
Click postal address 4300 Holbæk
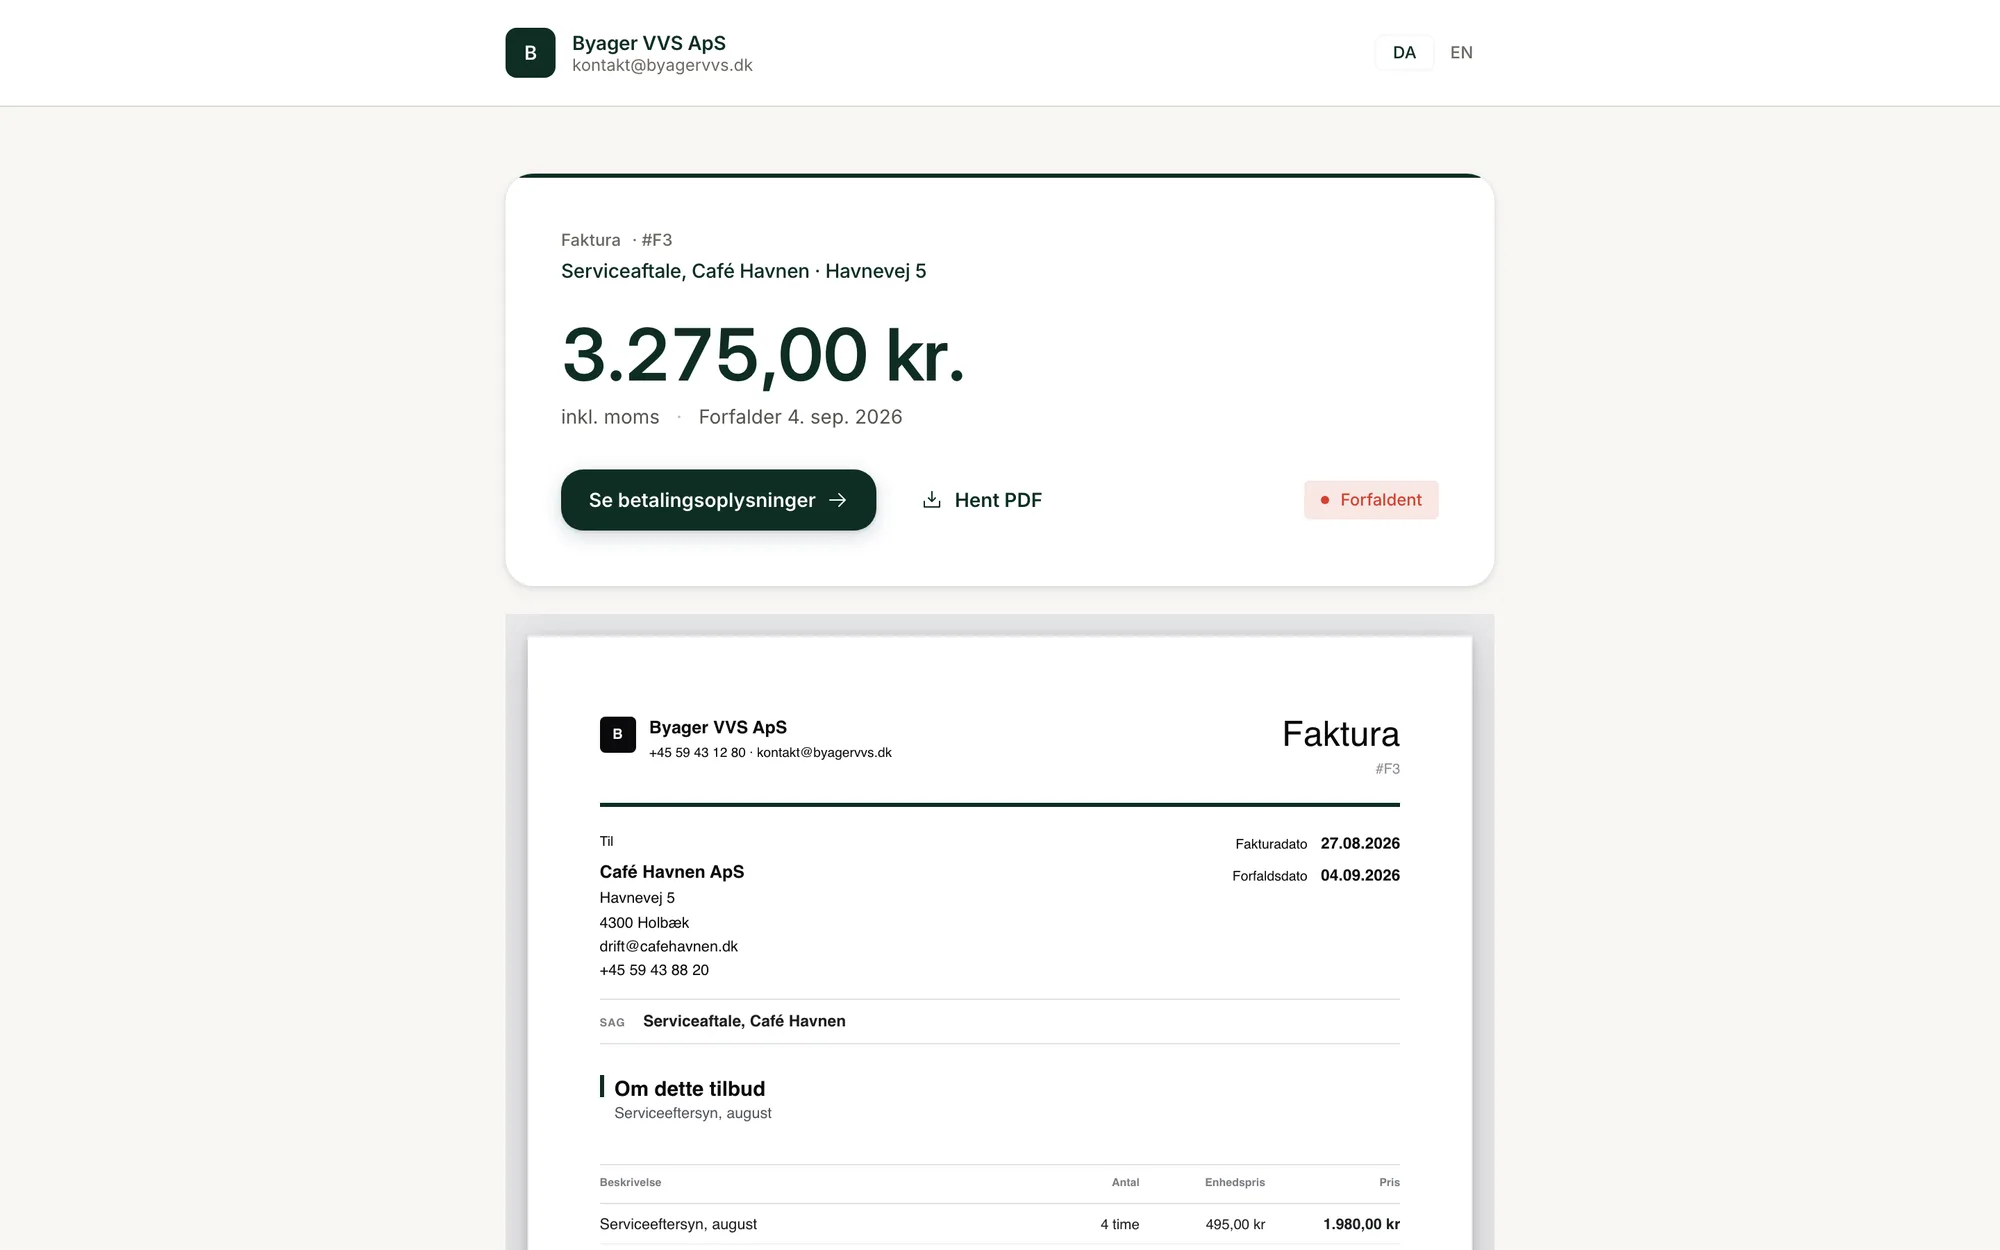[x=644, y=922]
